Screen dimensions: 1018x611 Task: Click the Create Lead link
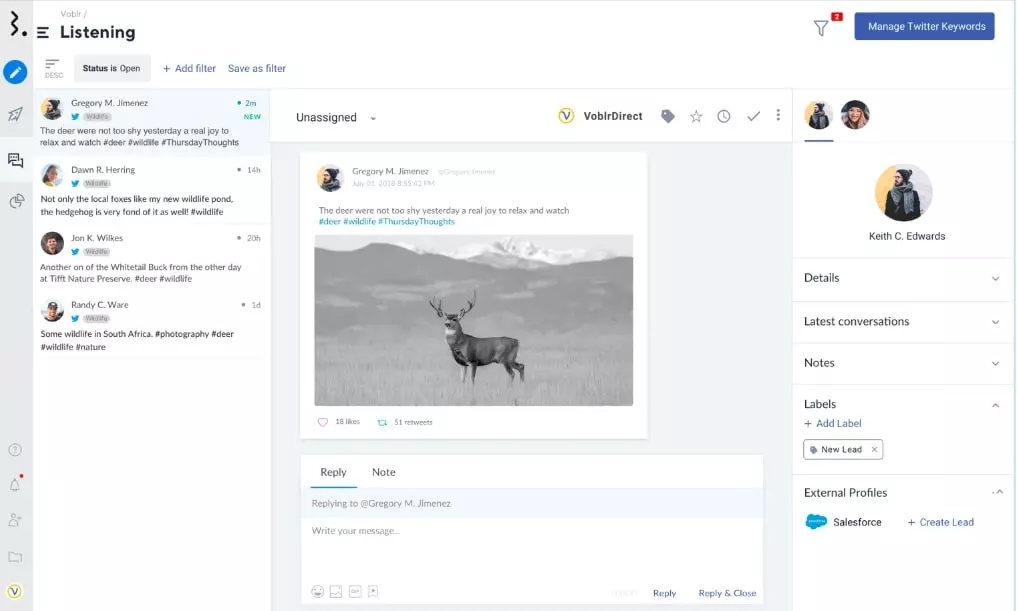[940, 522]
